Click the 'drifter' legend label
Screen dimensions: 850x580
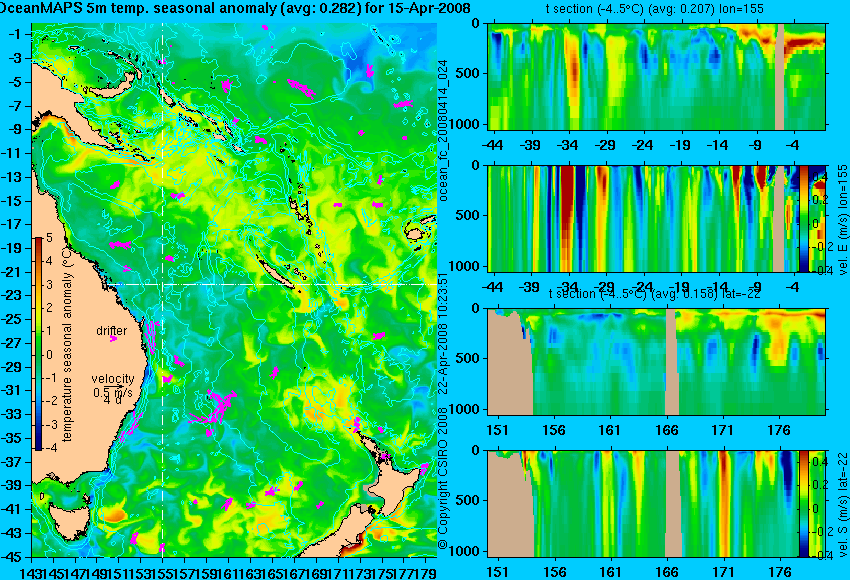[112, 331]
